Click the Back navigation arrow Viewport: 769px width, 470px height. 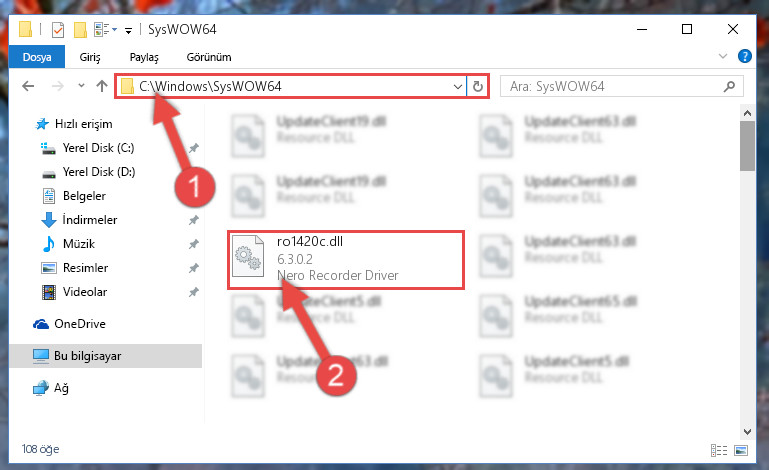(28, 86)
